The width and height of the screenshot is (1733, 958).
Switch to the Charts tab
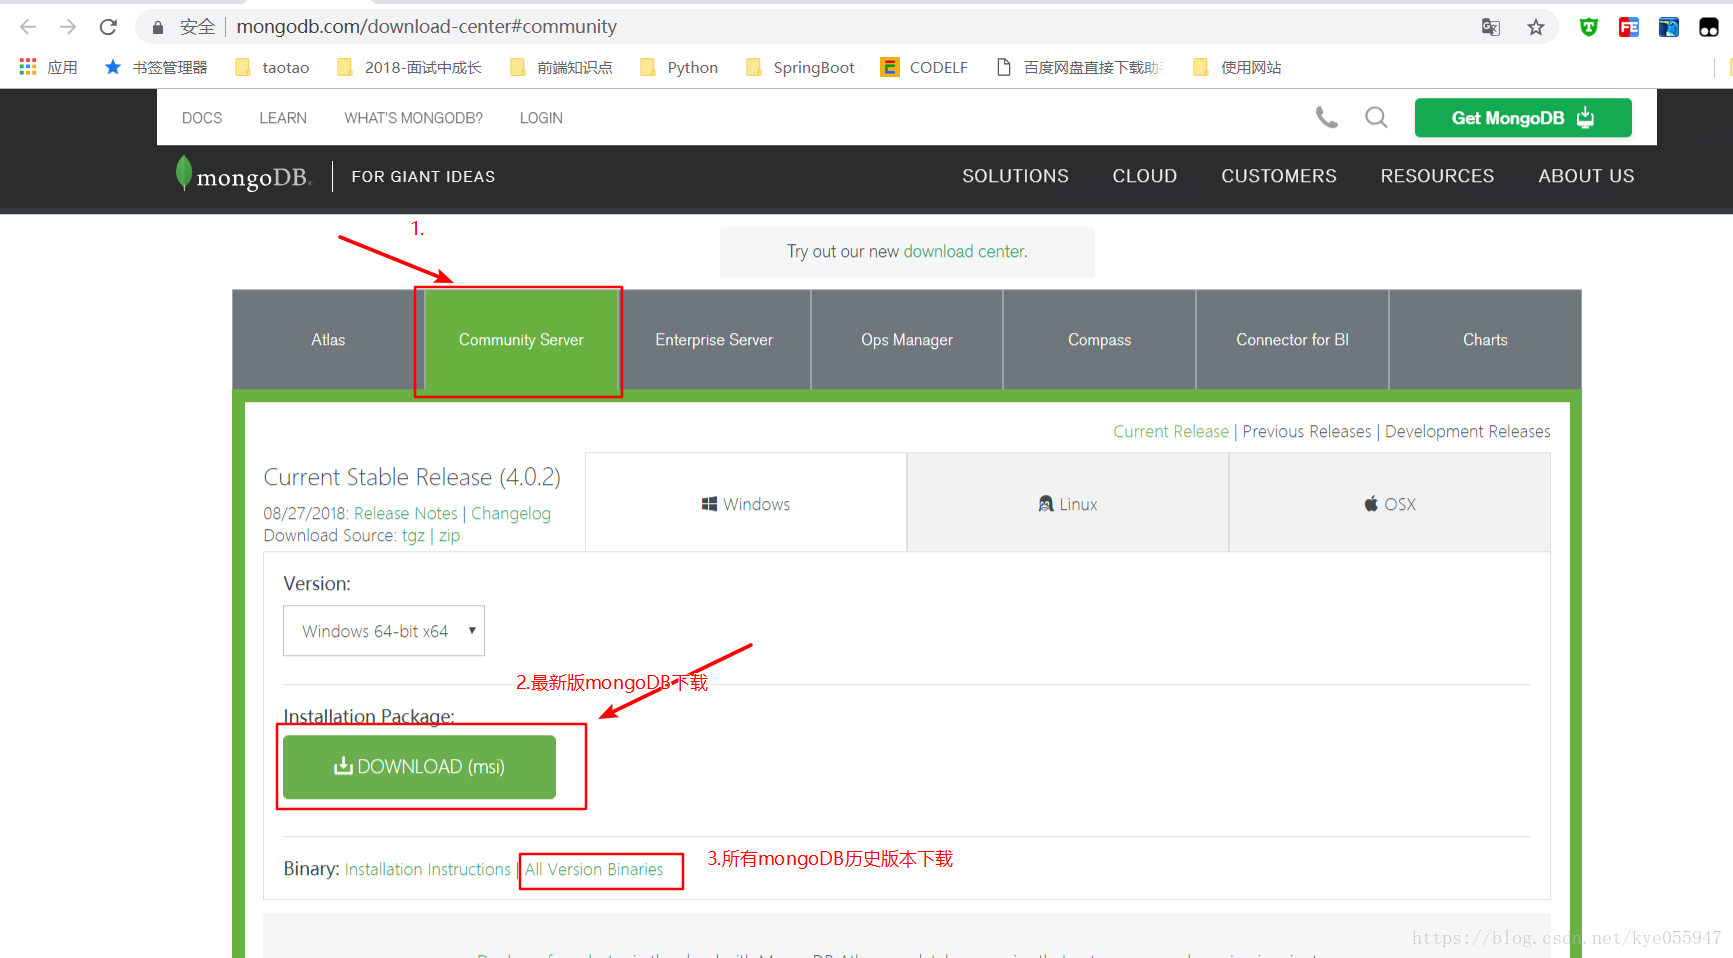[1485, 340]
